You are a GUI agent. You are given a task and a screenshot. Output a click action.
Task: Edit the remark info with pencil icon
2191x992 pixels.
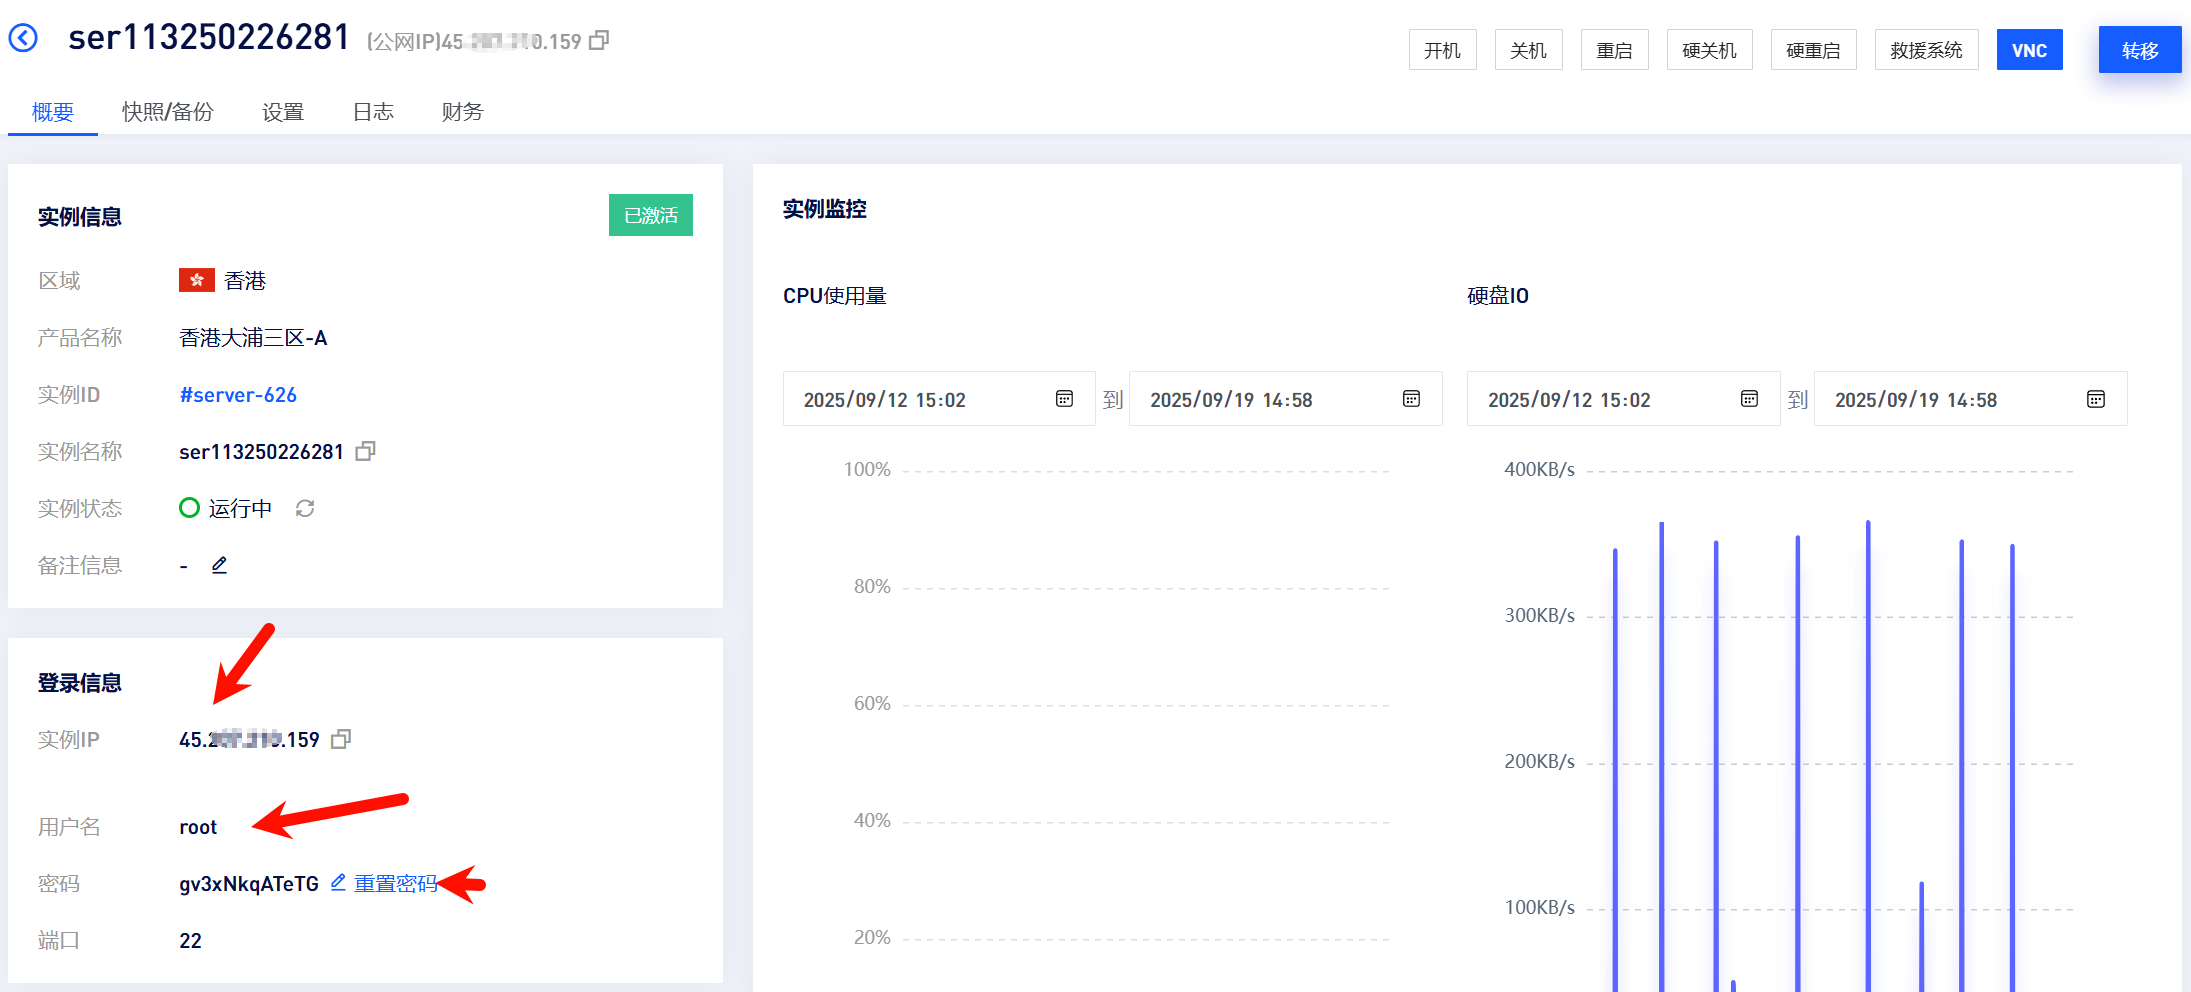click(x=220, y=565)
